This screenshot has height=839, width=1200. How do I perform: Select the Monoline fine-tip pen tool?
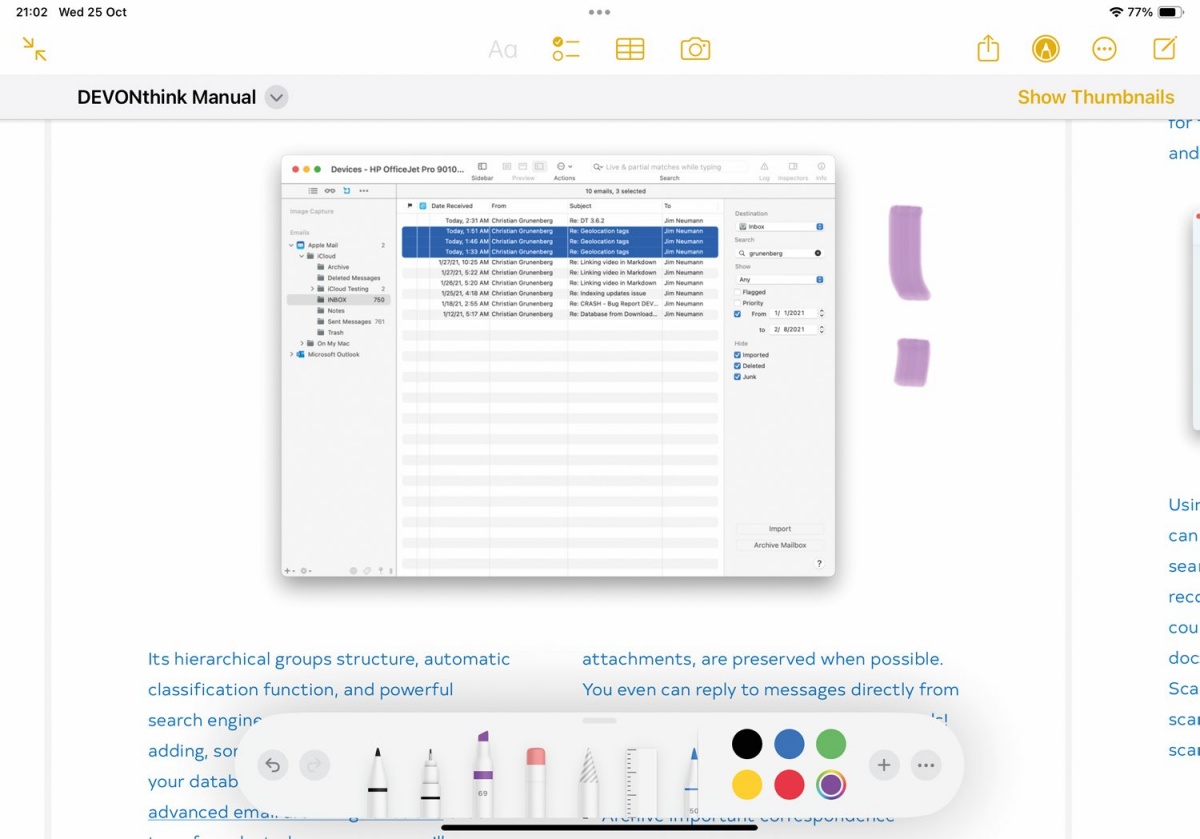[x=430, y=783]
